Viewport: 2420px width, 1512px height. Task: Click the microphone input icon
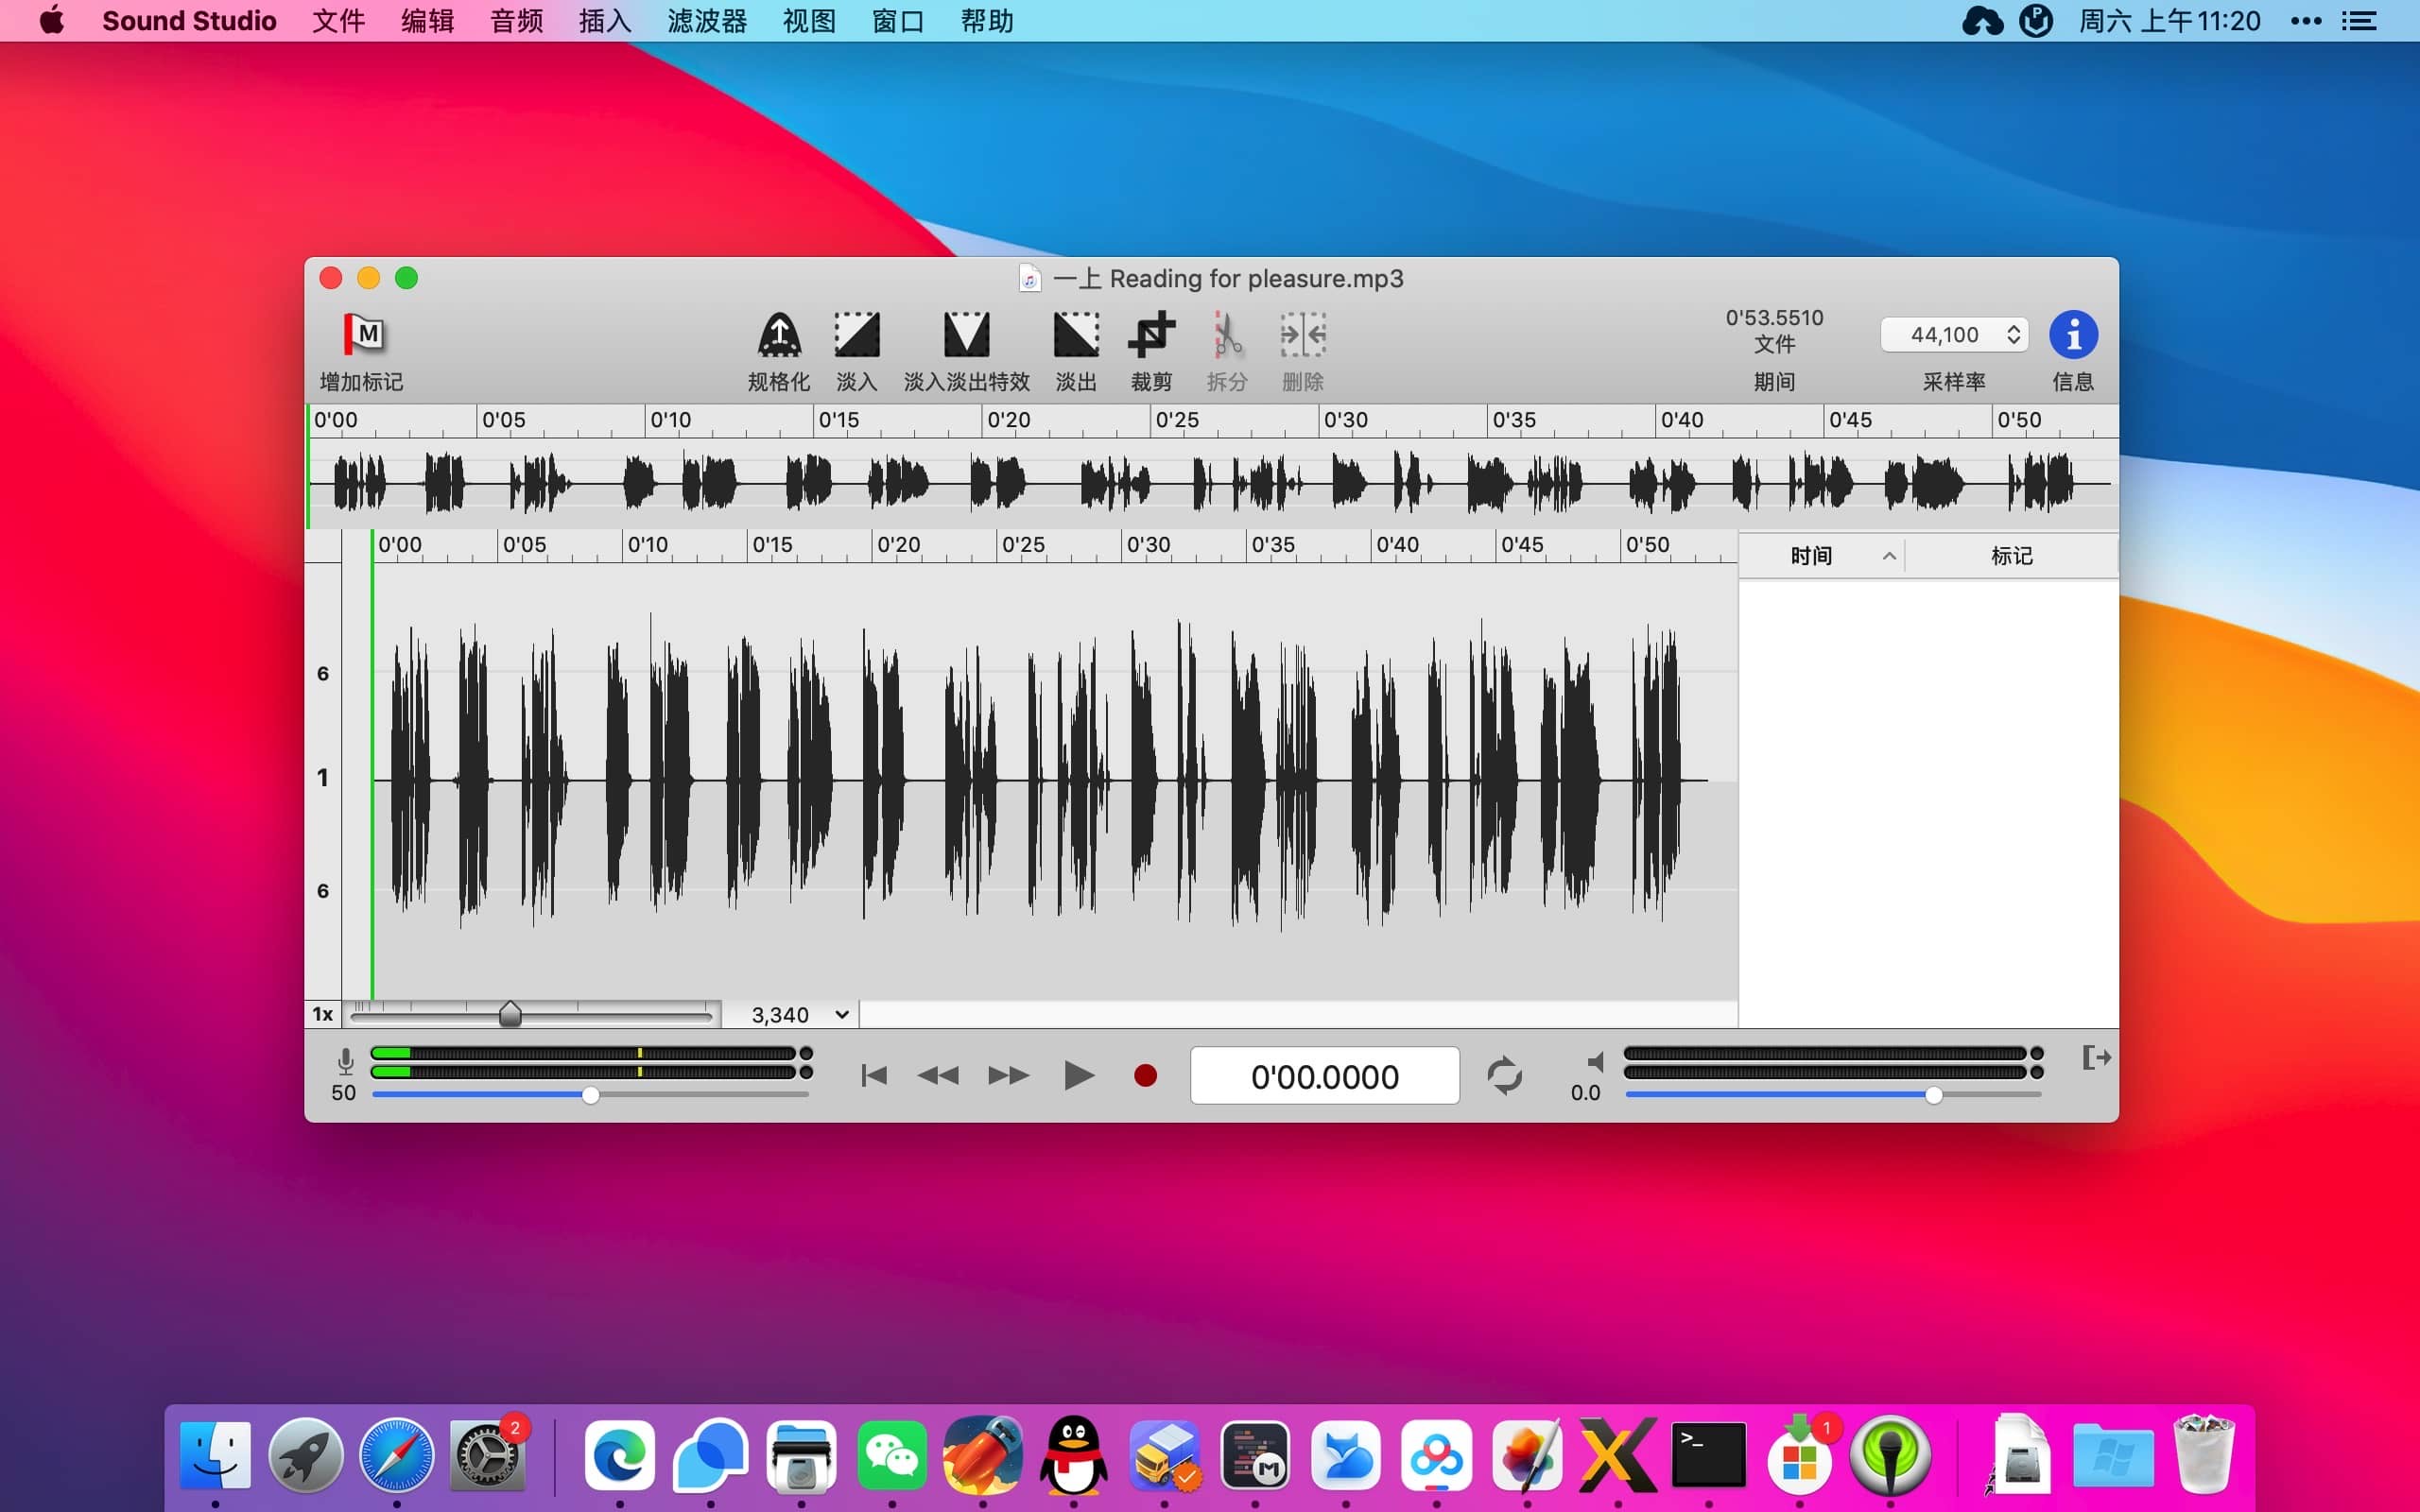[345, 1060]
